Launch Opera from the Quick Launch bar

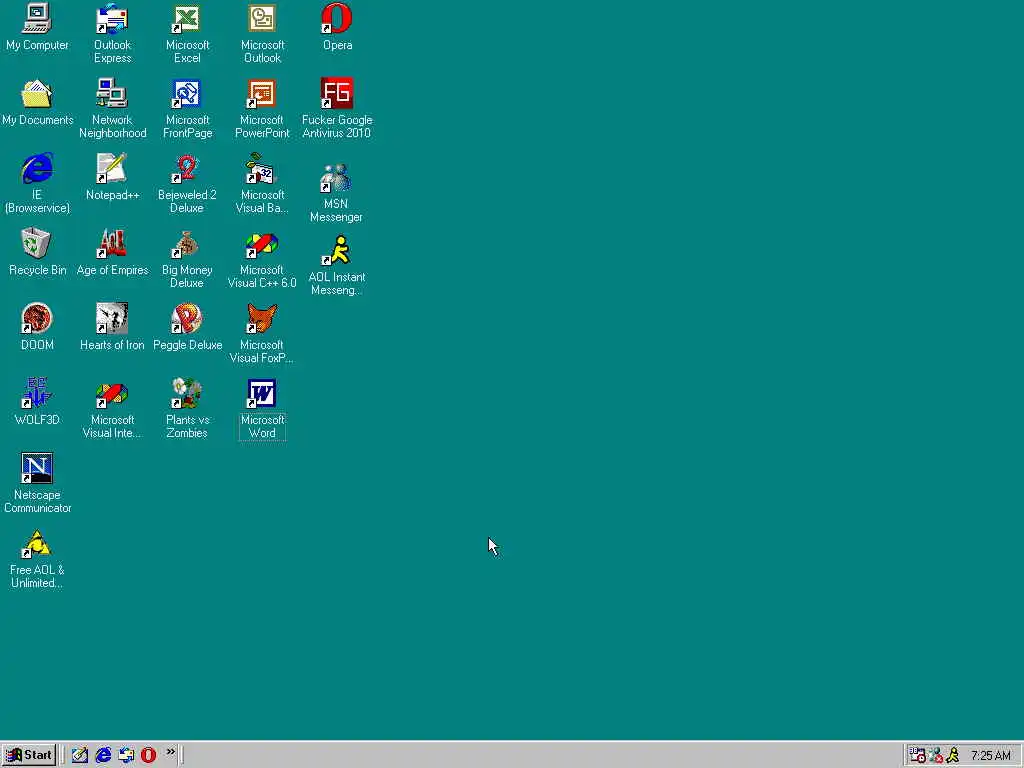(x=149, y=756)
